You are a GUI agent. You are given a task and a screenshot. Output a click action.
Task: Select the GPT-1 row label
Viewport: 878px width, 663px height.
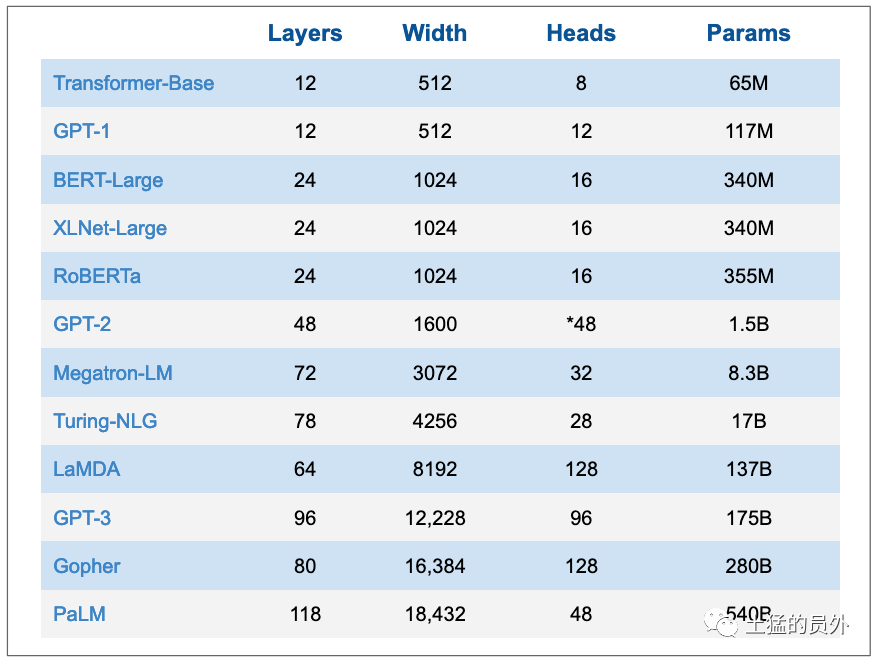82,131
